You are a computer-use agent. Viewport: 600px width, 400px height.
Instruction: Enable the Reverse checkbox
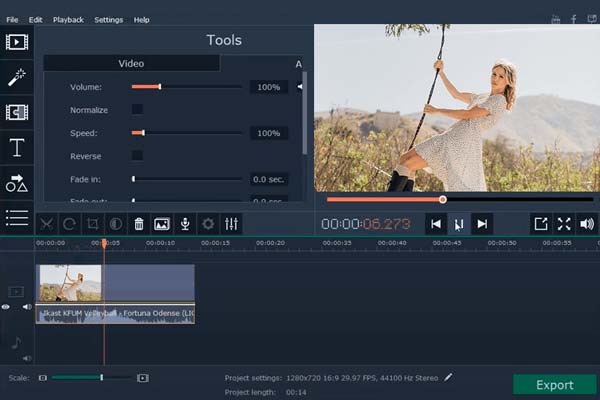click(137, 155)
